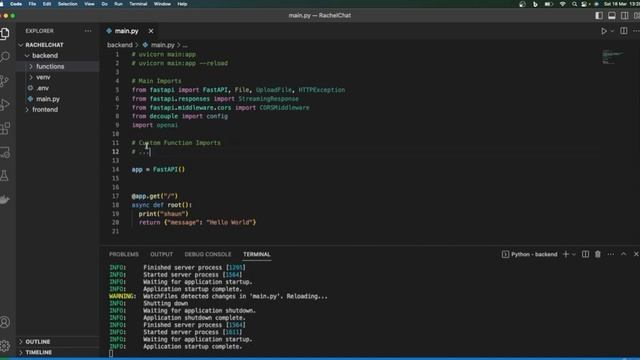
Task: Open the terminal launch profile dropdown
Action: click(x=574, y=255)
